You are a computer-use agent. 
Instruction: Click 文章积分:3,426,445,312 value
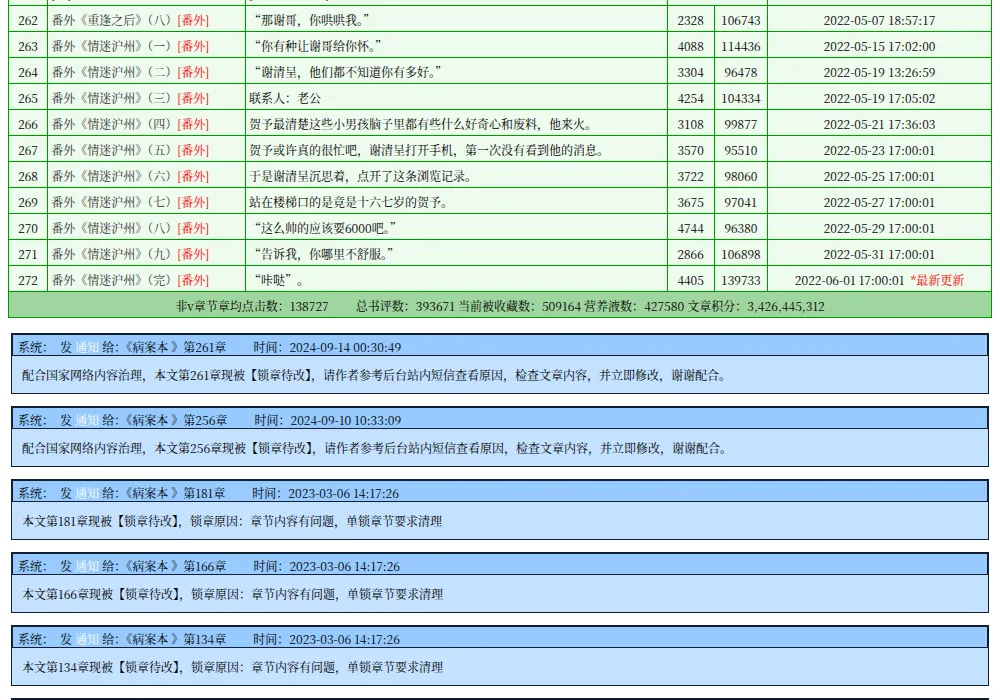click(756, 307)
